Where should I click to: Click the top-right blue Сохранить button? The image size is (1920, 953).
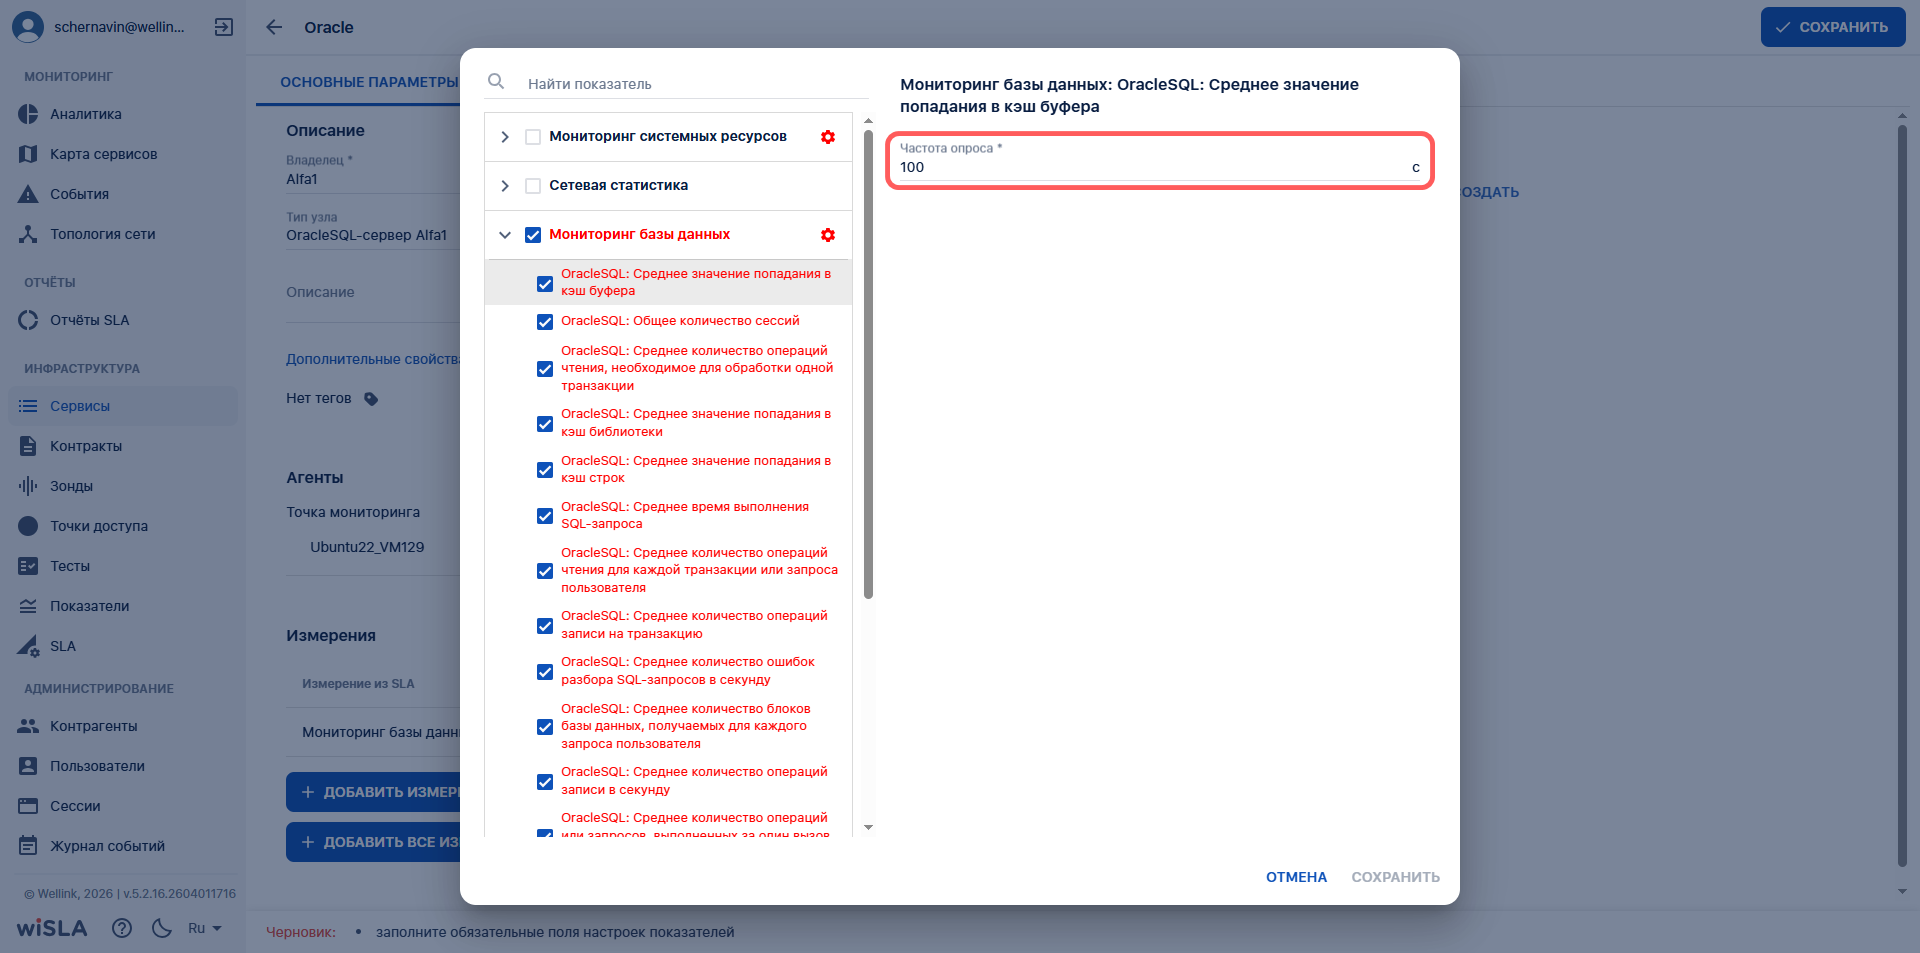1833,27
